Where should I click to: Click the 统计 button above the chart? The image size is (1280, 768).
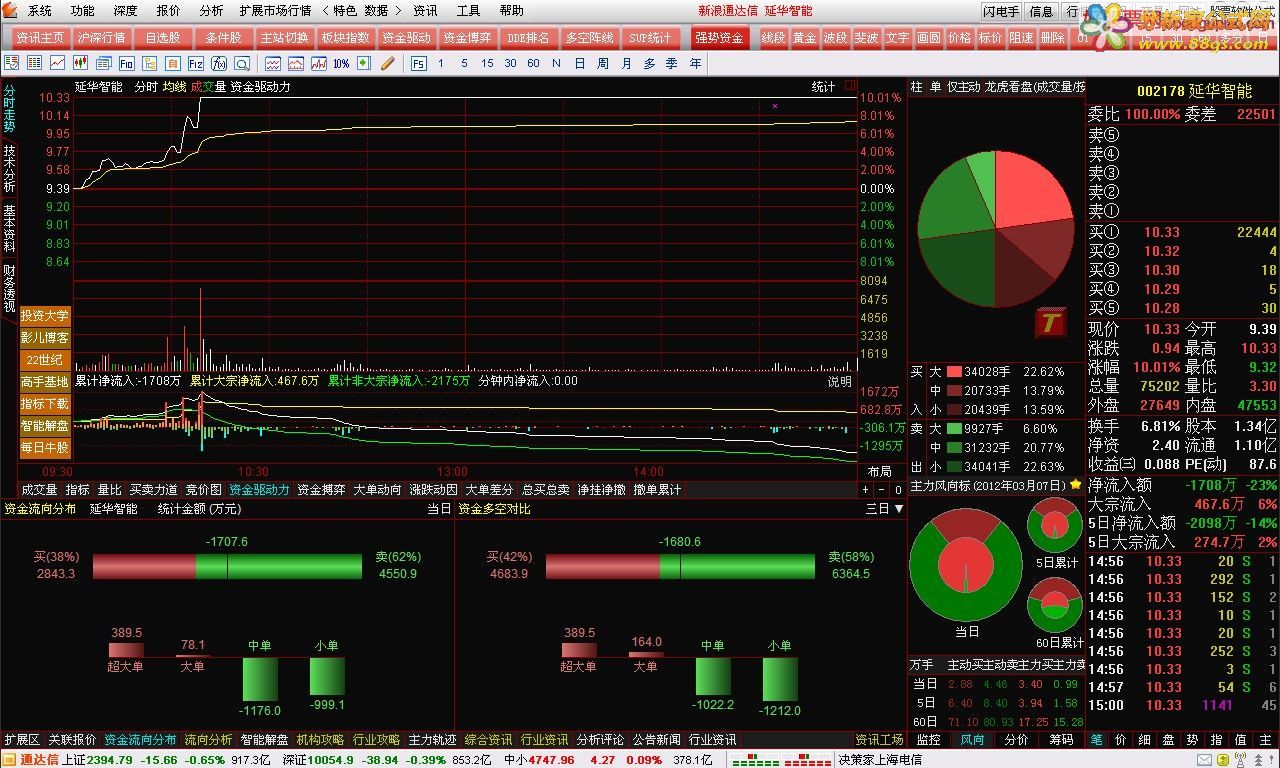tap(823, 87)
